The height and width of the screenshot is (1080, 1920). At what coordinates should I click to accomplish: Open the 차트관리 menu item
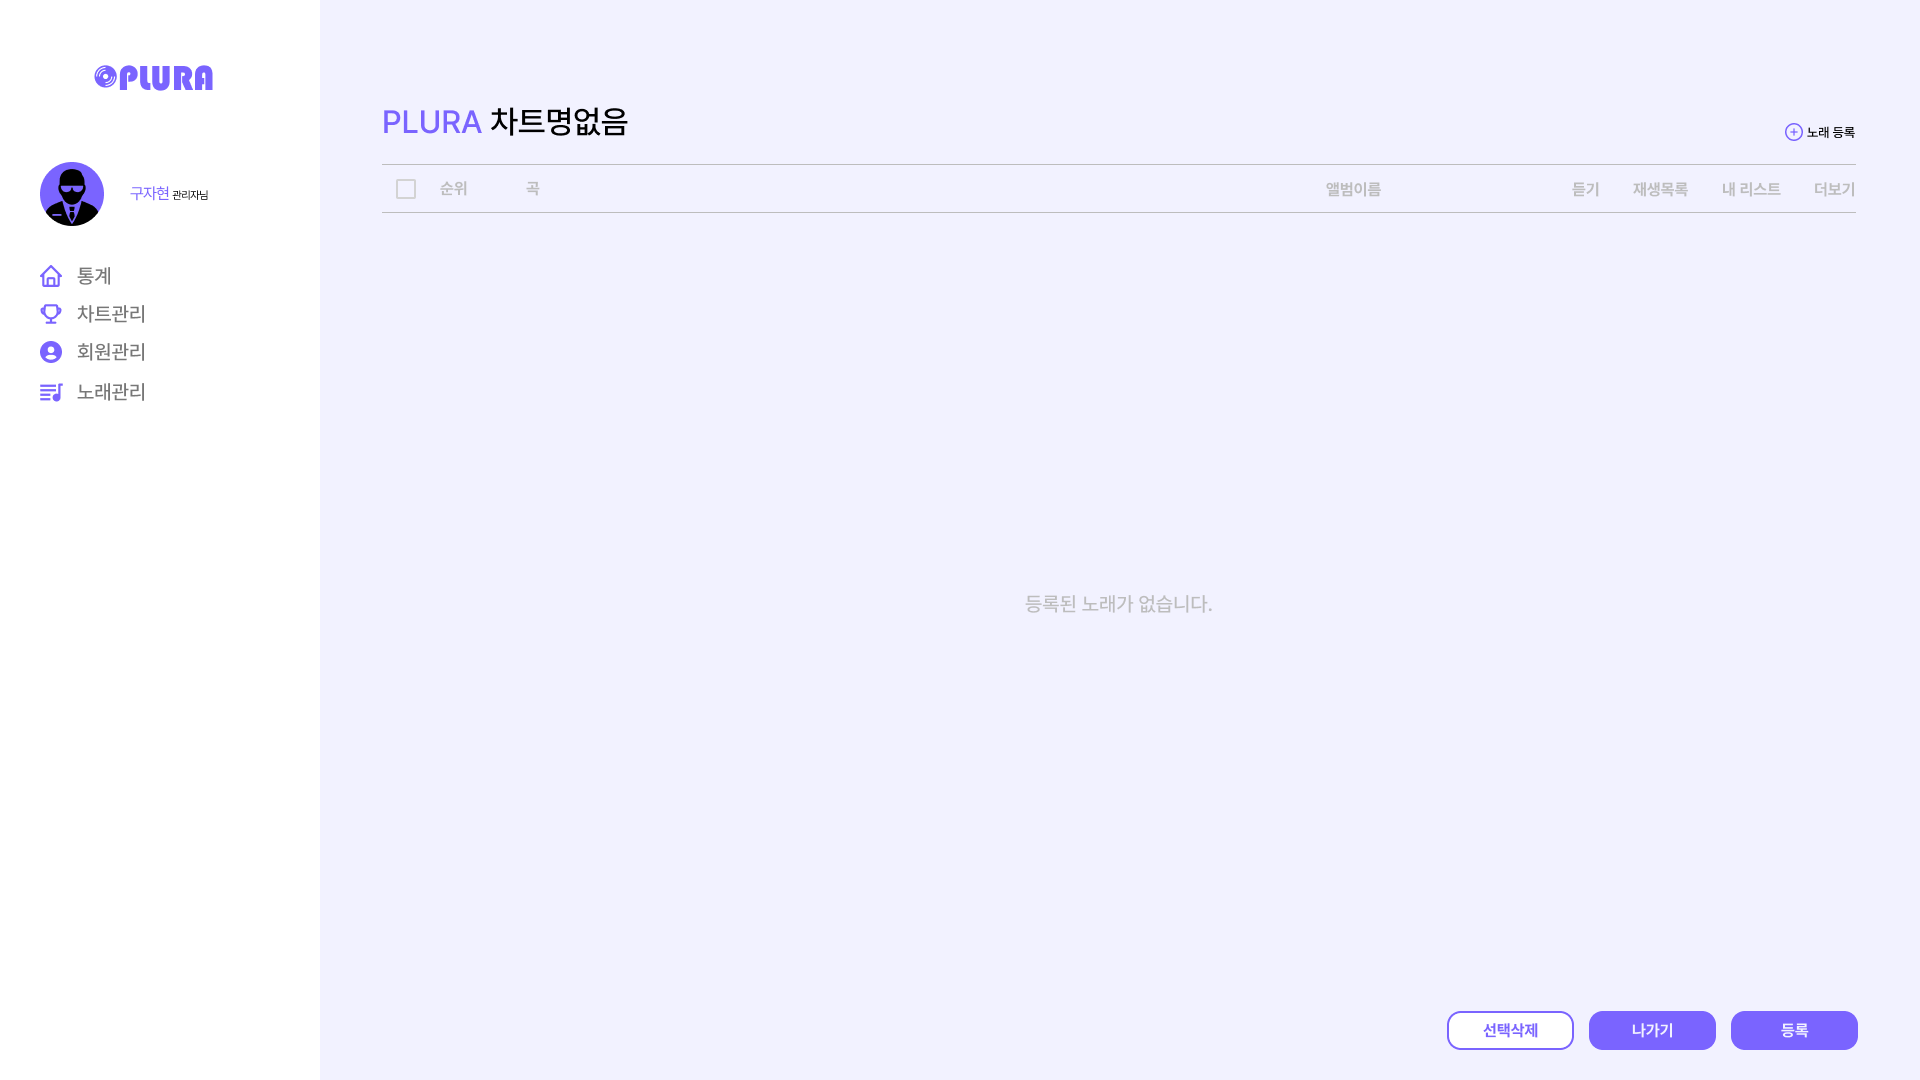coord(111,314)
